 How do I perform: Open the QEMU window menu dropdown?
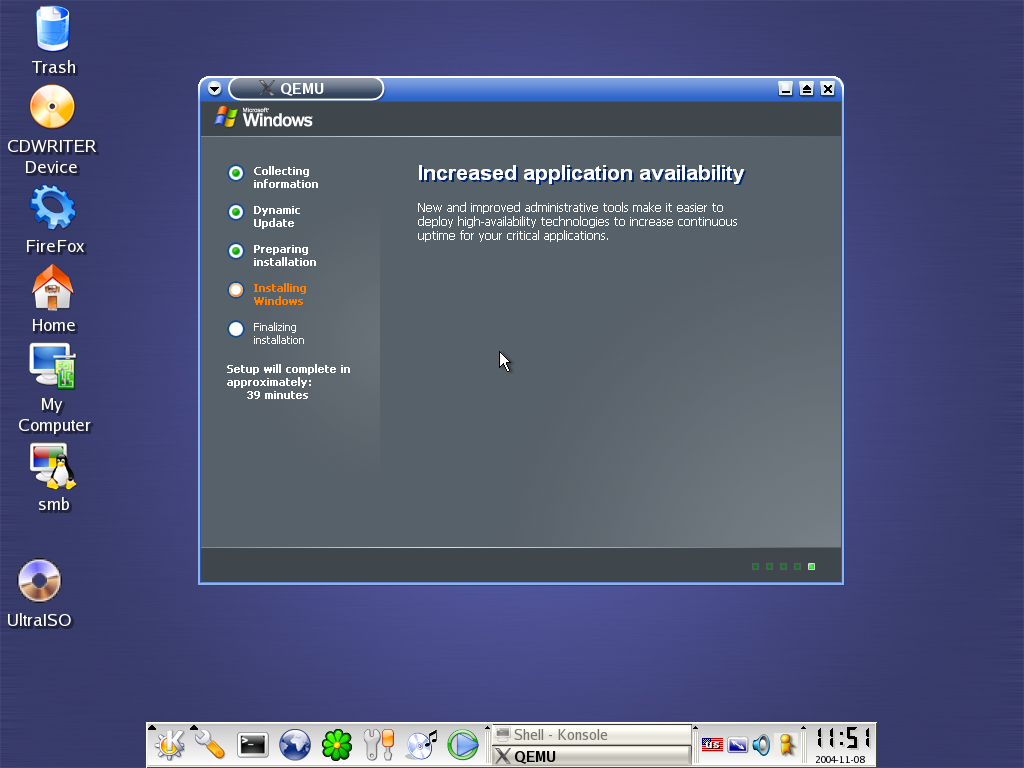click(x=214, y=89)
